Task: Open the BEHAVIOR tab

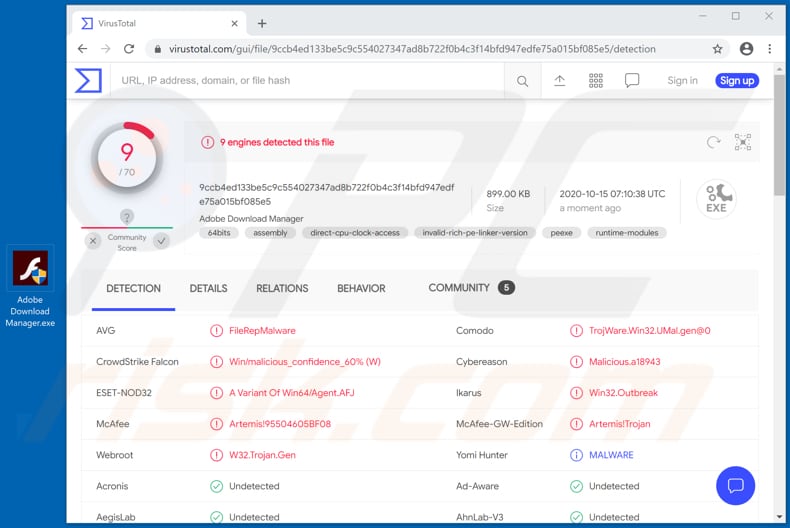Action: (x=361, y=289)
